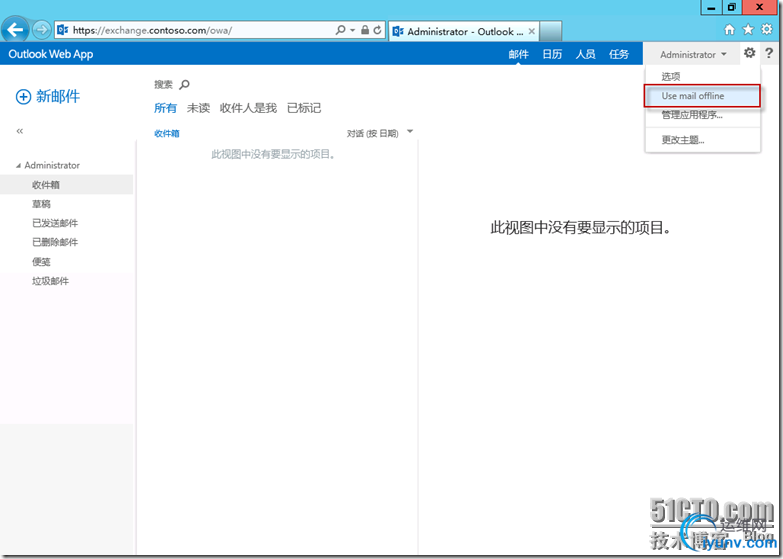Click the mail search magnifier icon
This screenshot has height=559, width=783.
pos(184,84)
